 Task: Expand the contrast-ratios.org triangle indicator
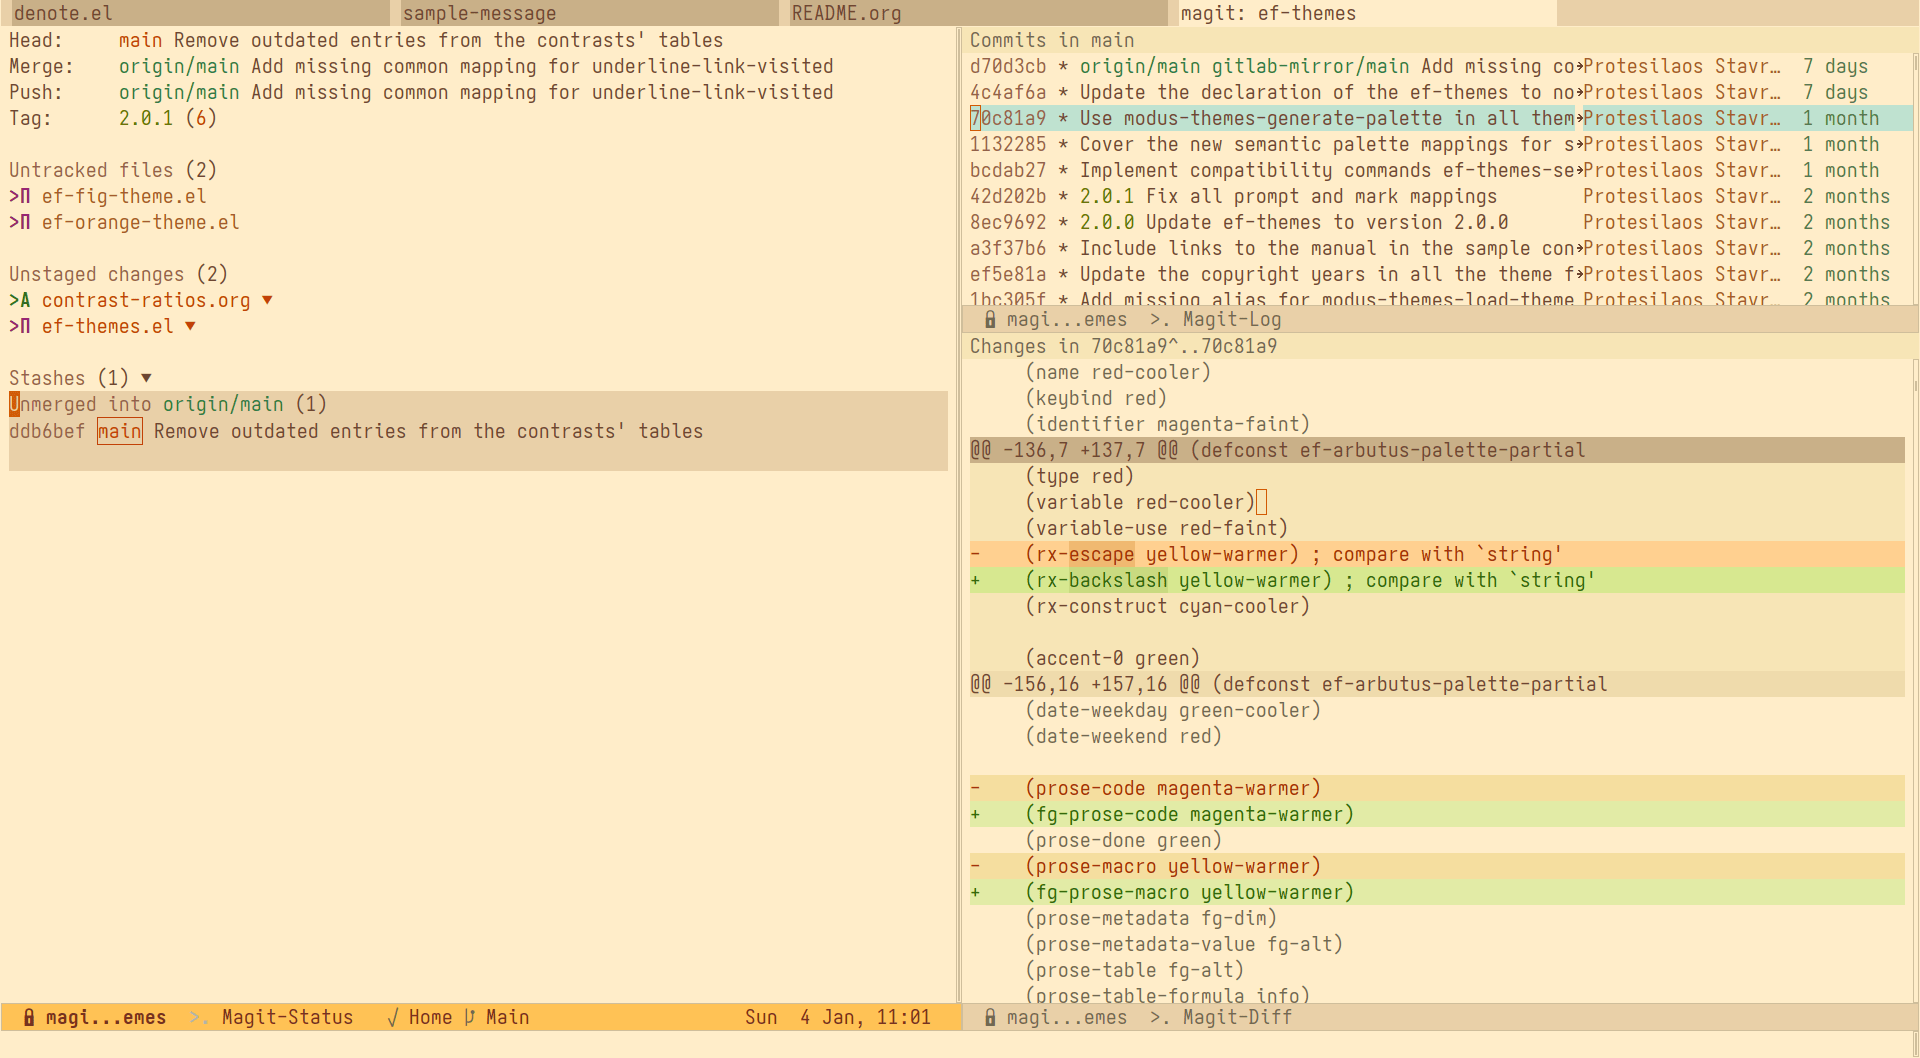click(x=267, y=300)
